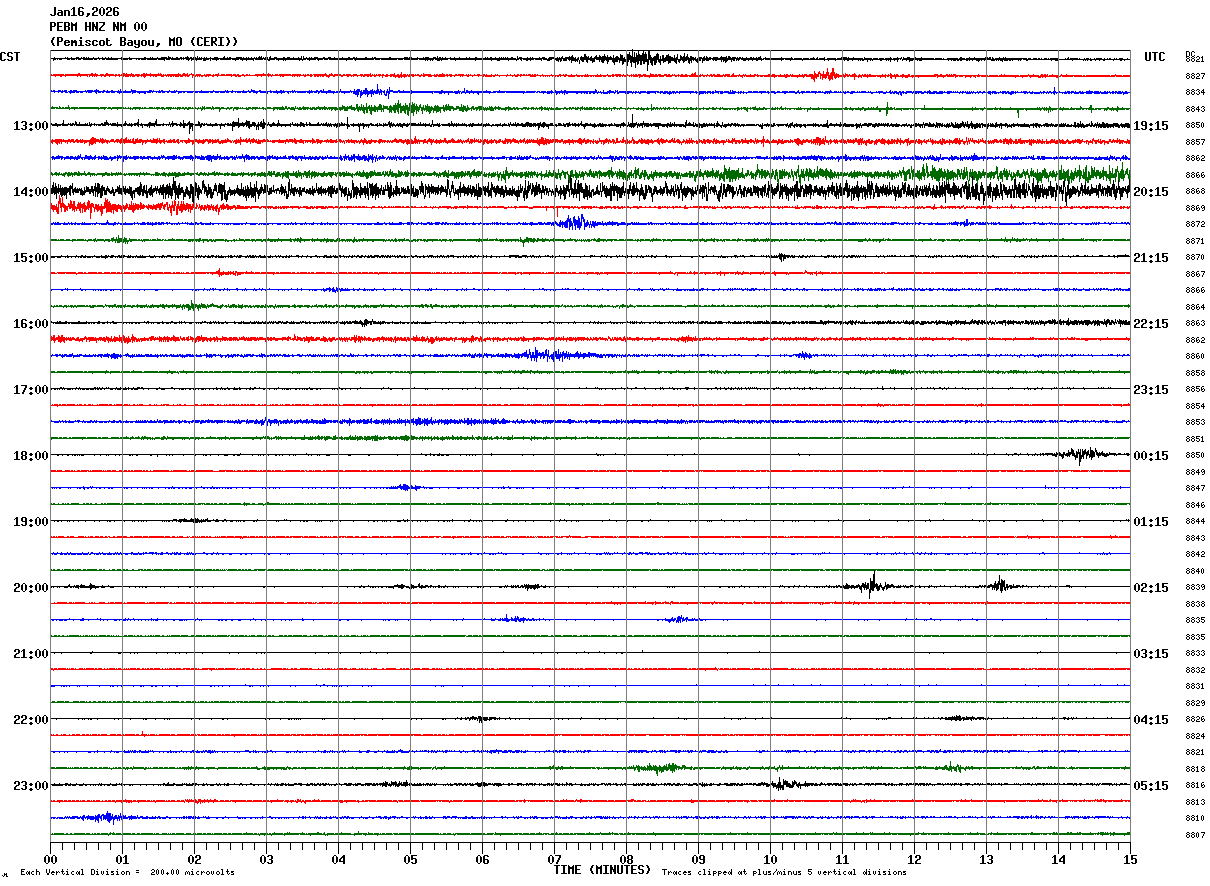The image size is (1210, 886).
Task: Click the 01:15 UTC time label
Action: point(1151,522)
